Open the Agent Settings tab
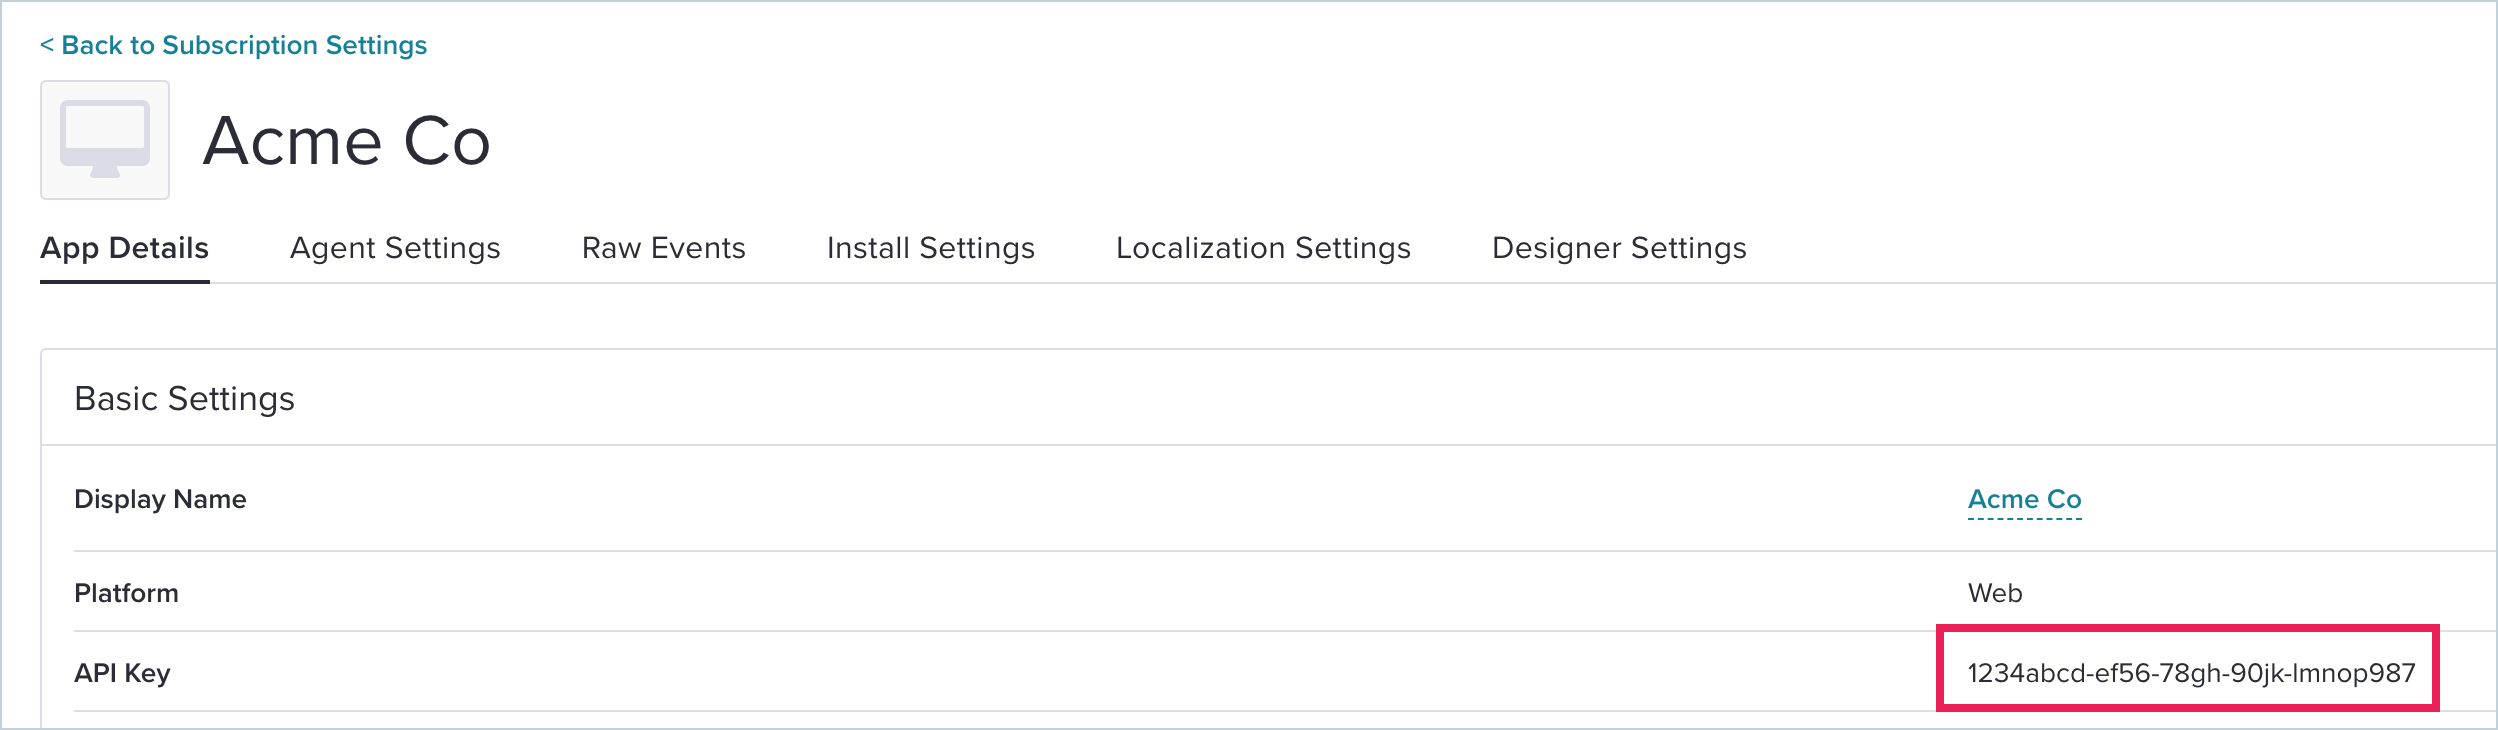 395,248
